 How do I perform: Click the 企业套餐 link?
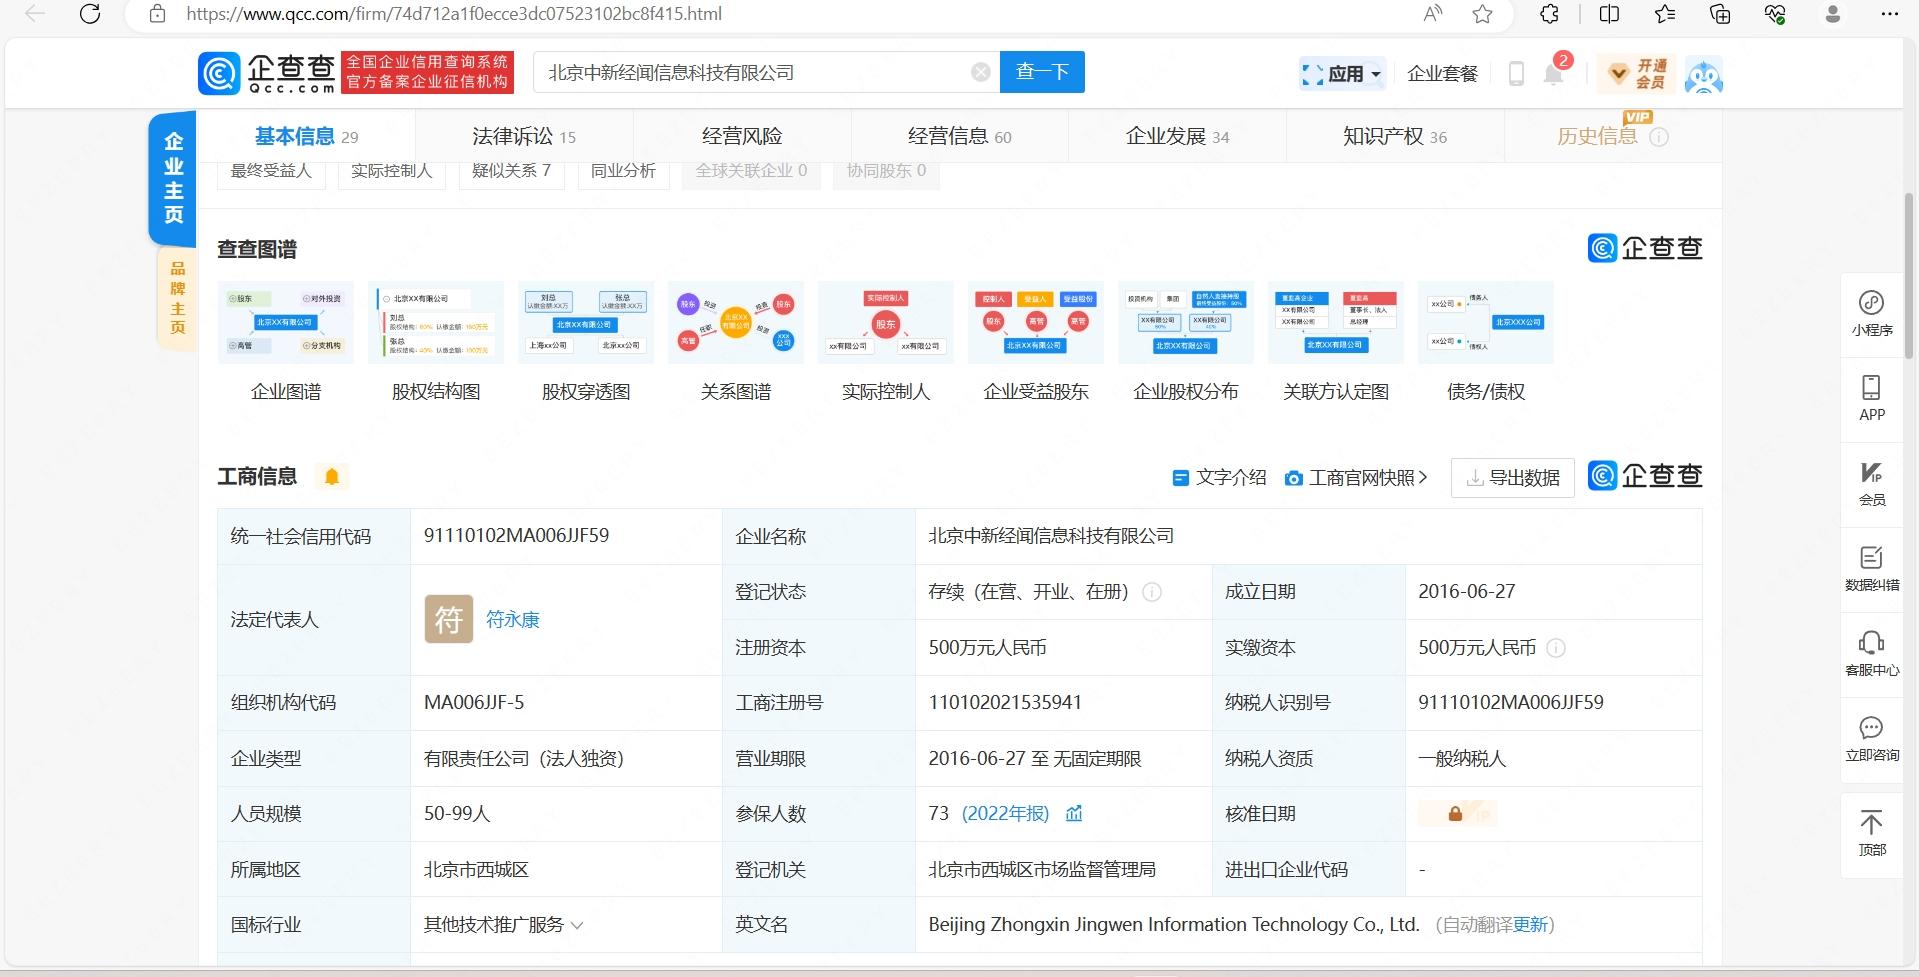[1442, 73]
